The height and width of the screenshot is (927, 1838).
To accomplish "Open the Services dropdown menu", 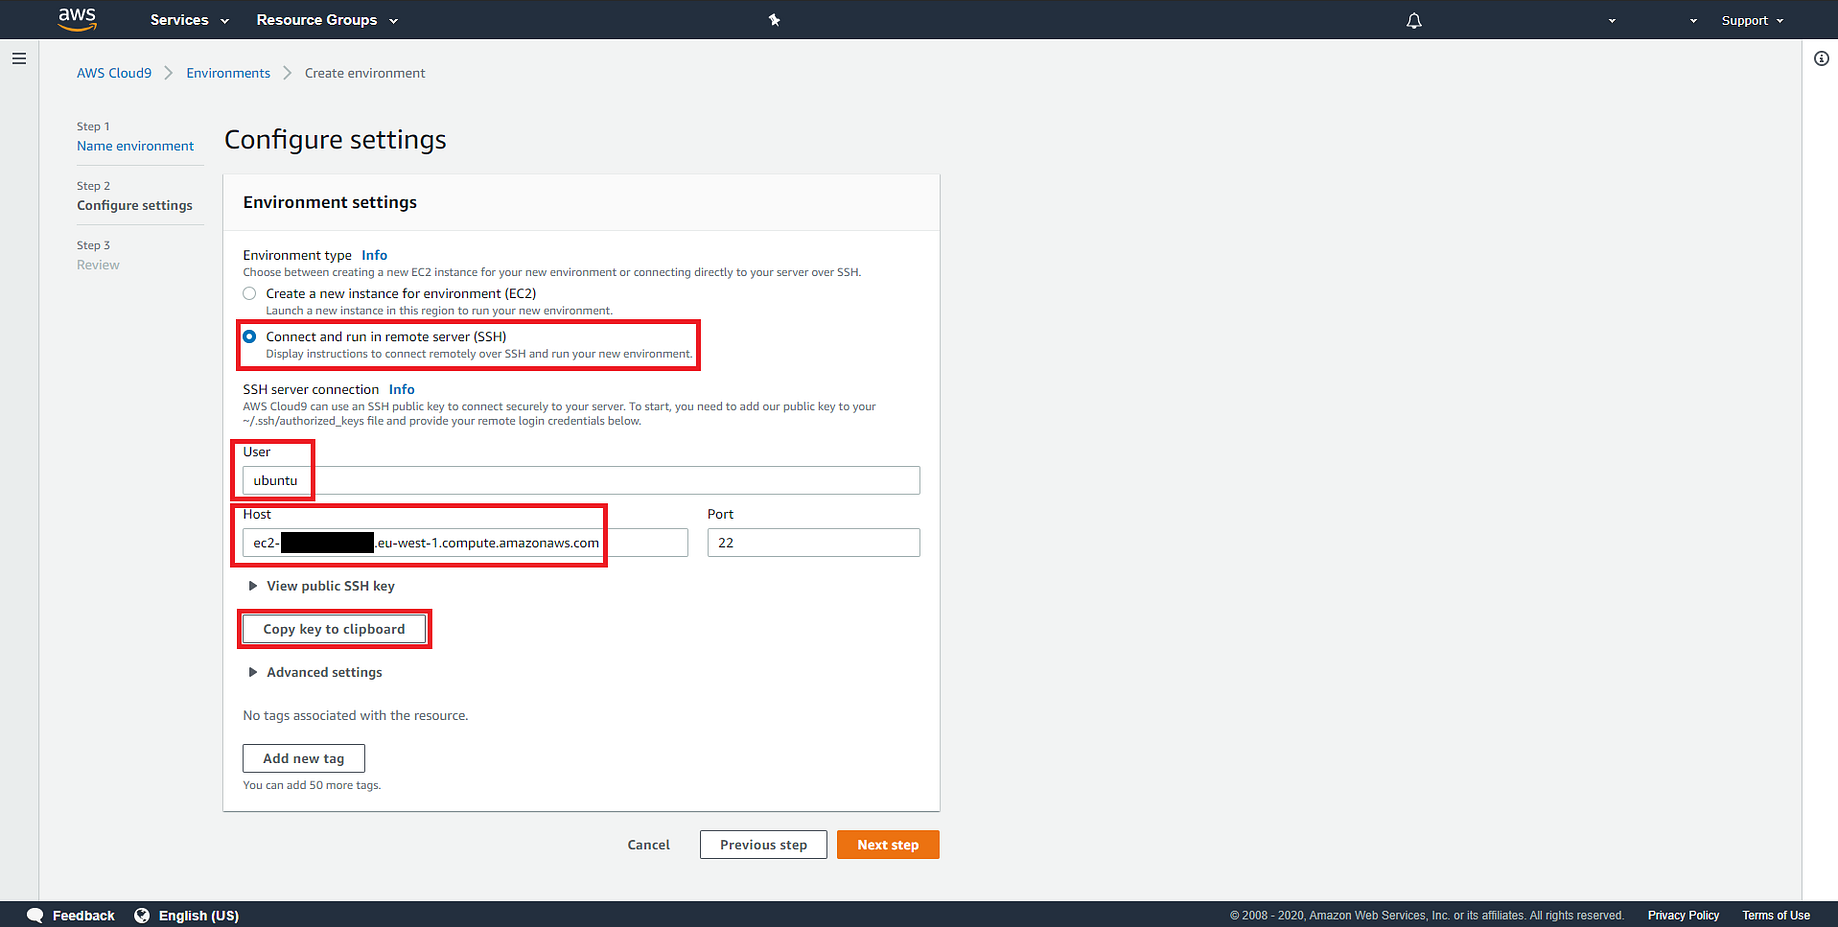I will click(x=189, y=20).
